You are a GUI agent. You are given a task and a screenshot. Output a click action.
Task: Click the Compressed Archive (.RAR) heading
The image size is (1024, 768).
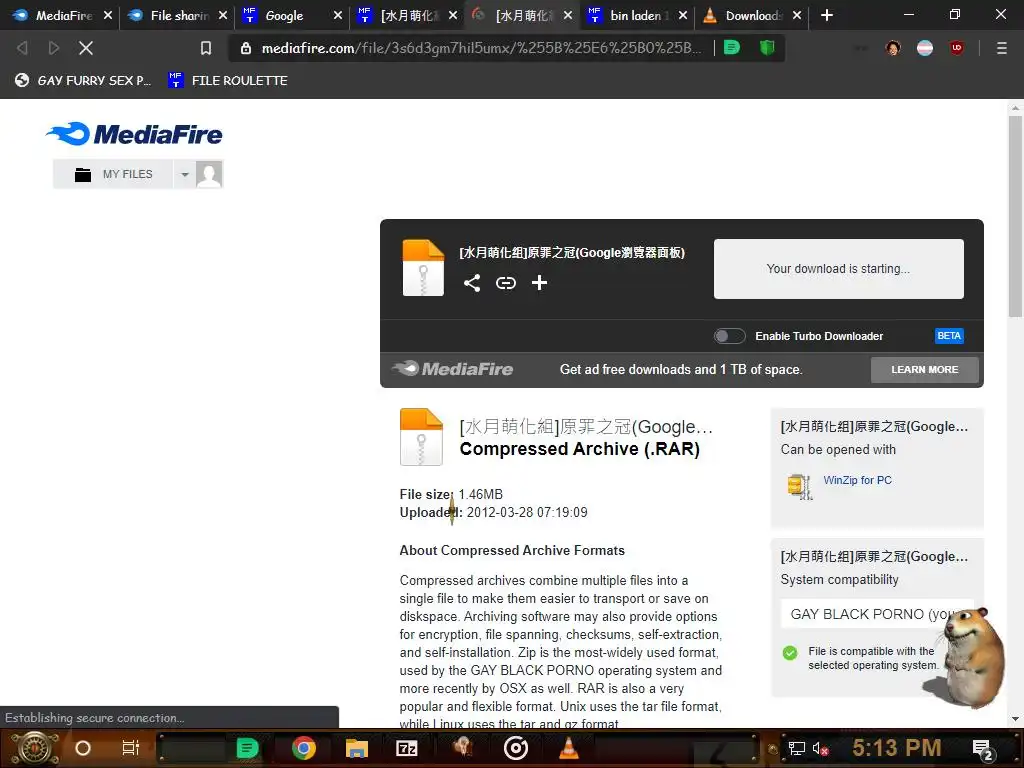(x=579, y=449)
